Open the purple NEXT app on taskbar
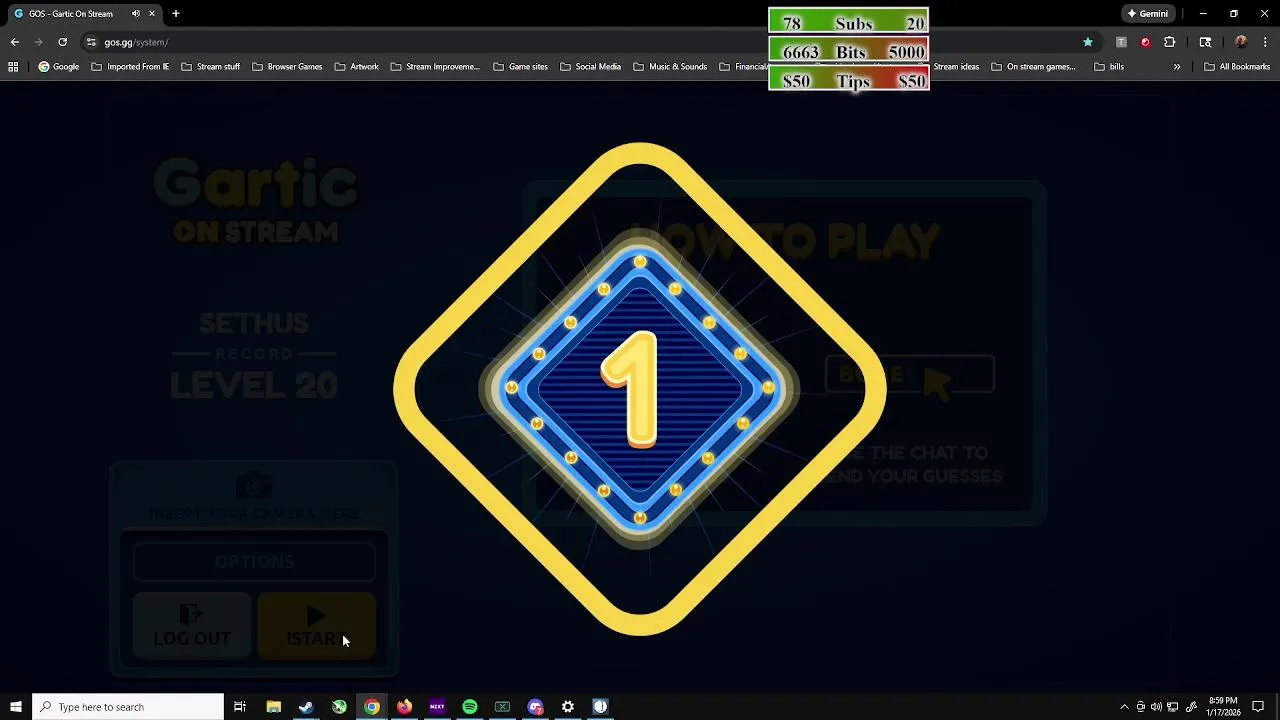The height and width of the screenshot is (720, 1280). coord(437,707)
